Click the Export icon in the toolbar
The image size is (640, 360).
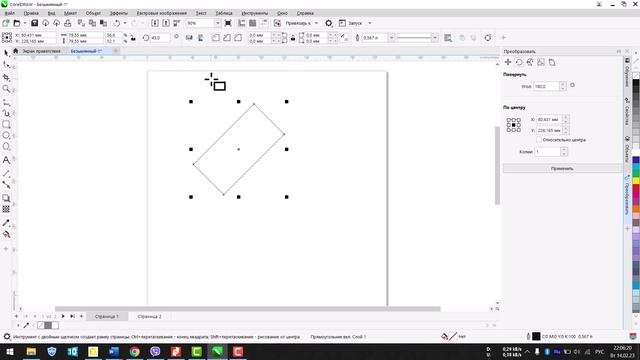pyautogui.click(x=166, y=23)
